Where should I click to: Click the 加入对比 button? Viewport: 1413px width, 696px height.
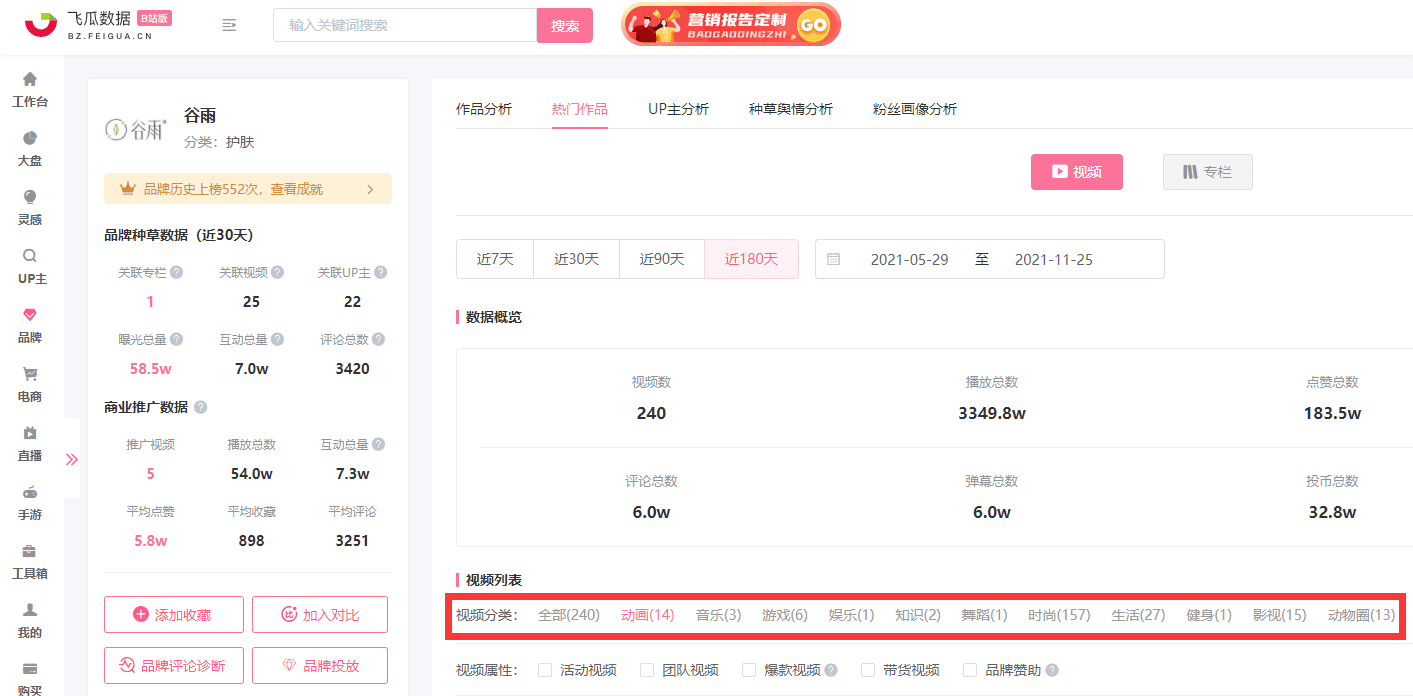pos(320,615)
